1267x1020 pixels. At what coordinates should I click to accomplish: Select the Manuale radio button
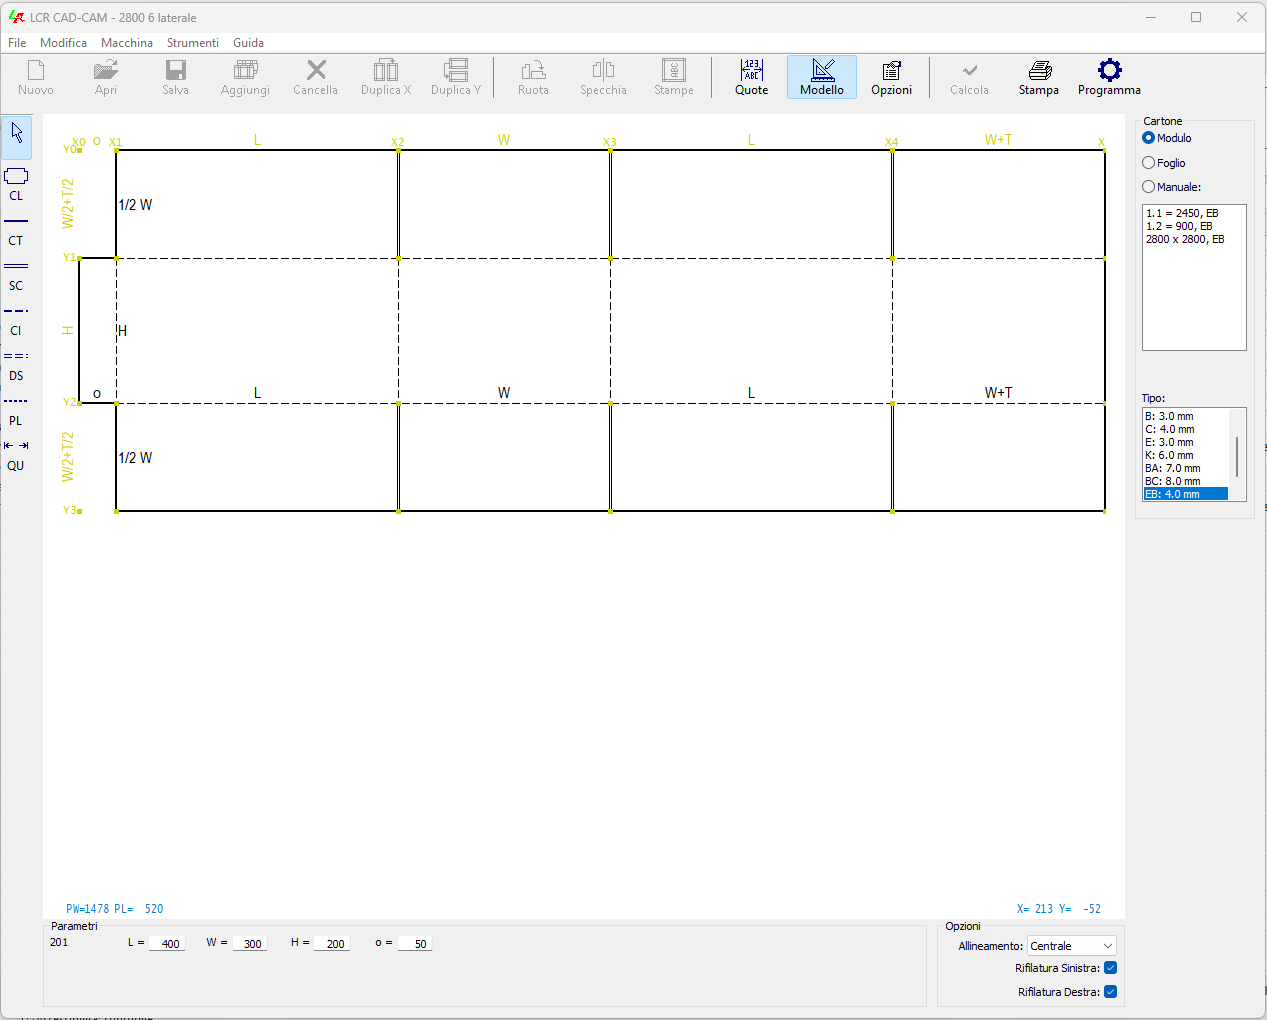pyautogui.click(x=1149, y=187)
